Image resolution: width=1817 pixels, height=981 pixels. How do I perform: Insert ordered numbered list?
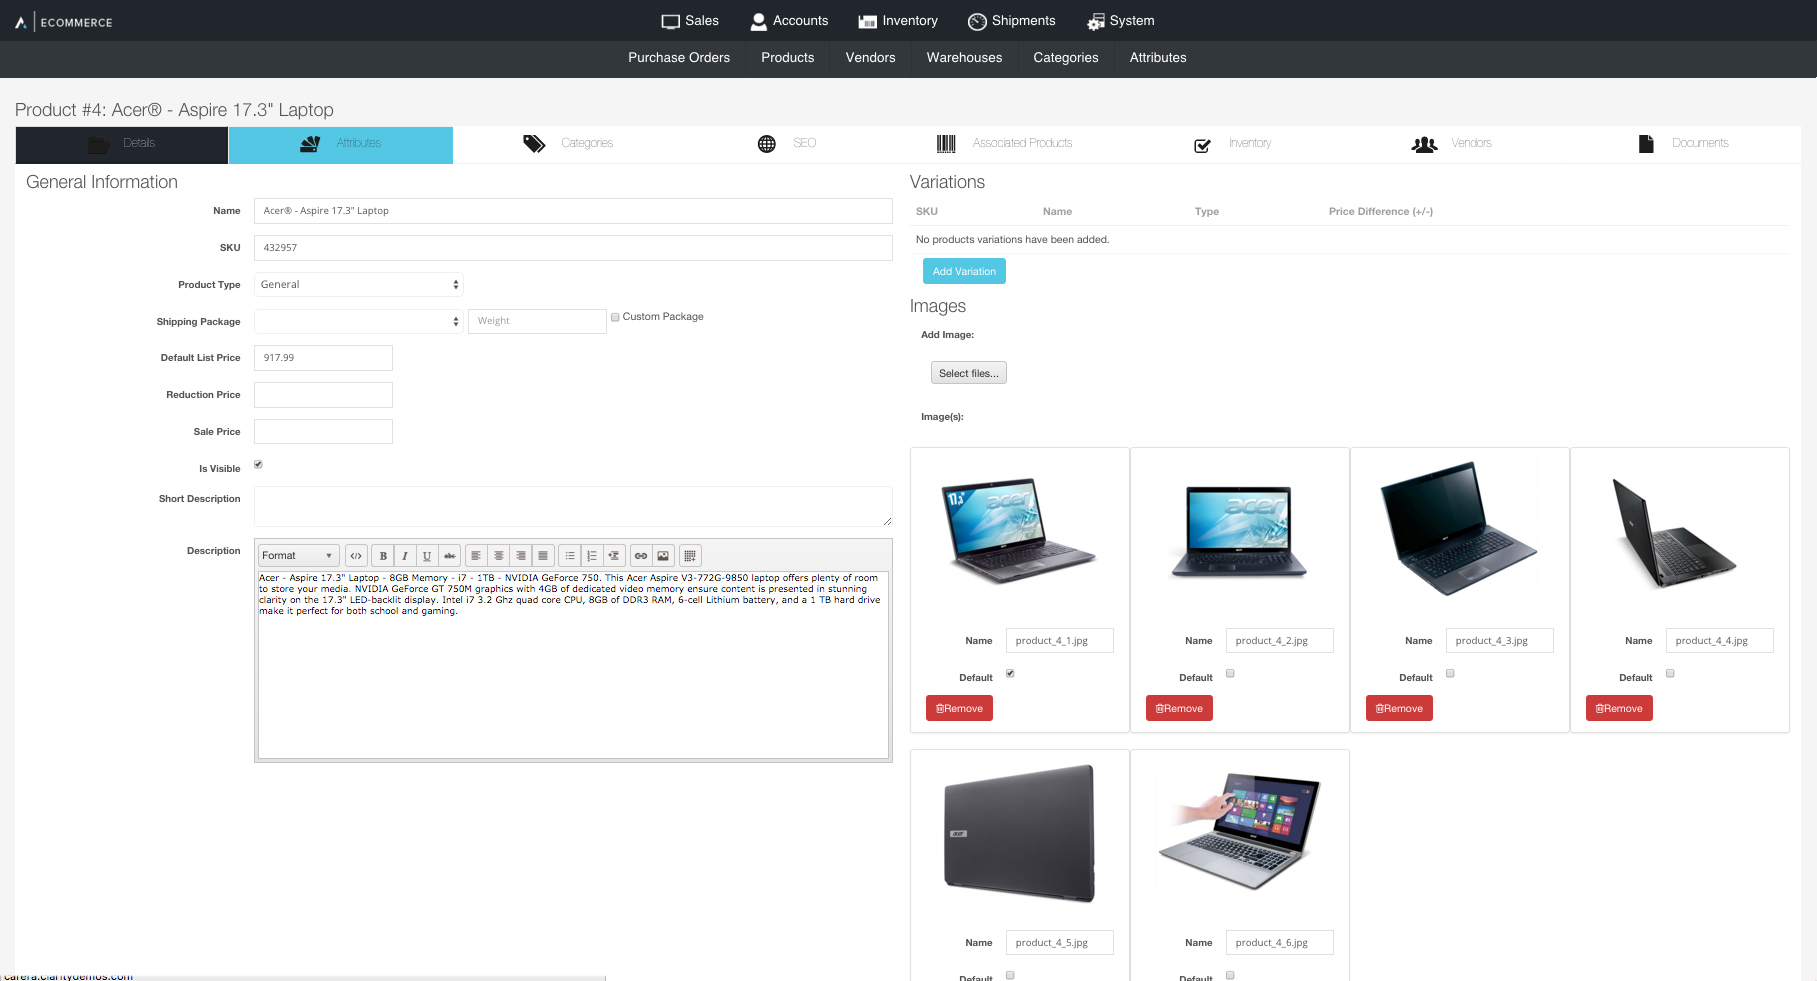(x=592, y=556)
